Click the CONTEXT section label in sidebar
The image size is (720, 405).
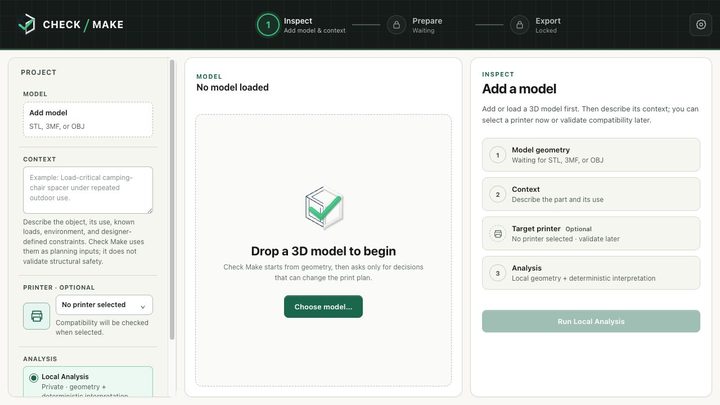(39, 159)
